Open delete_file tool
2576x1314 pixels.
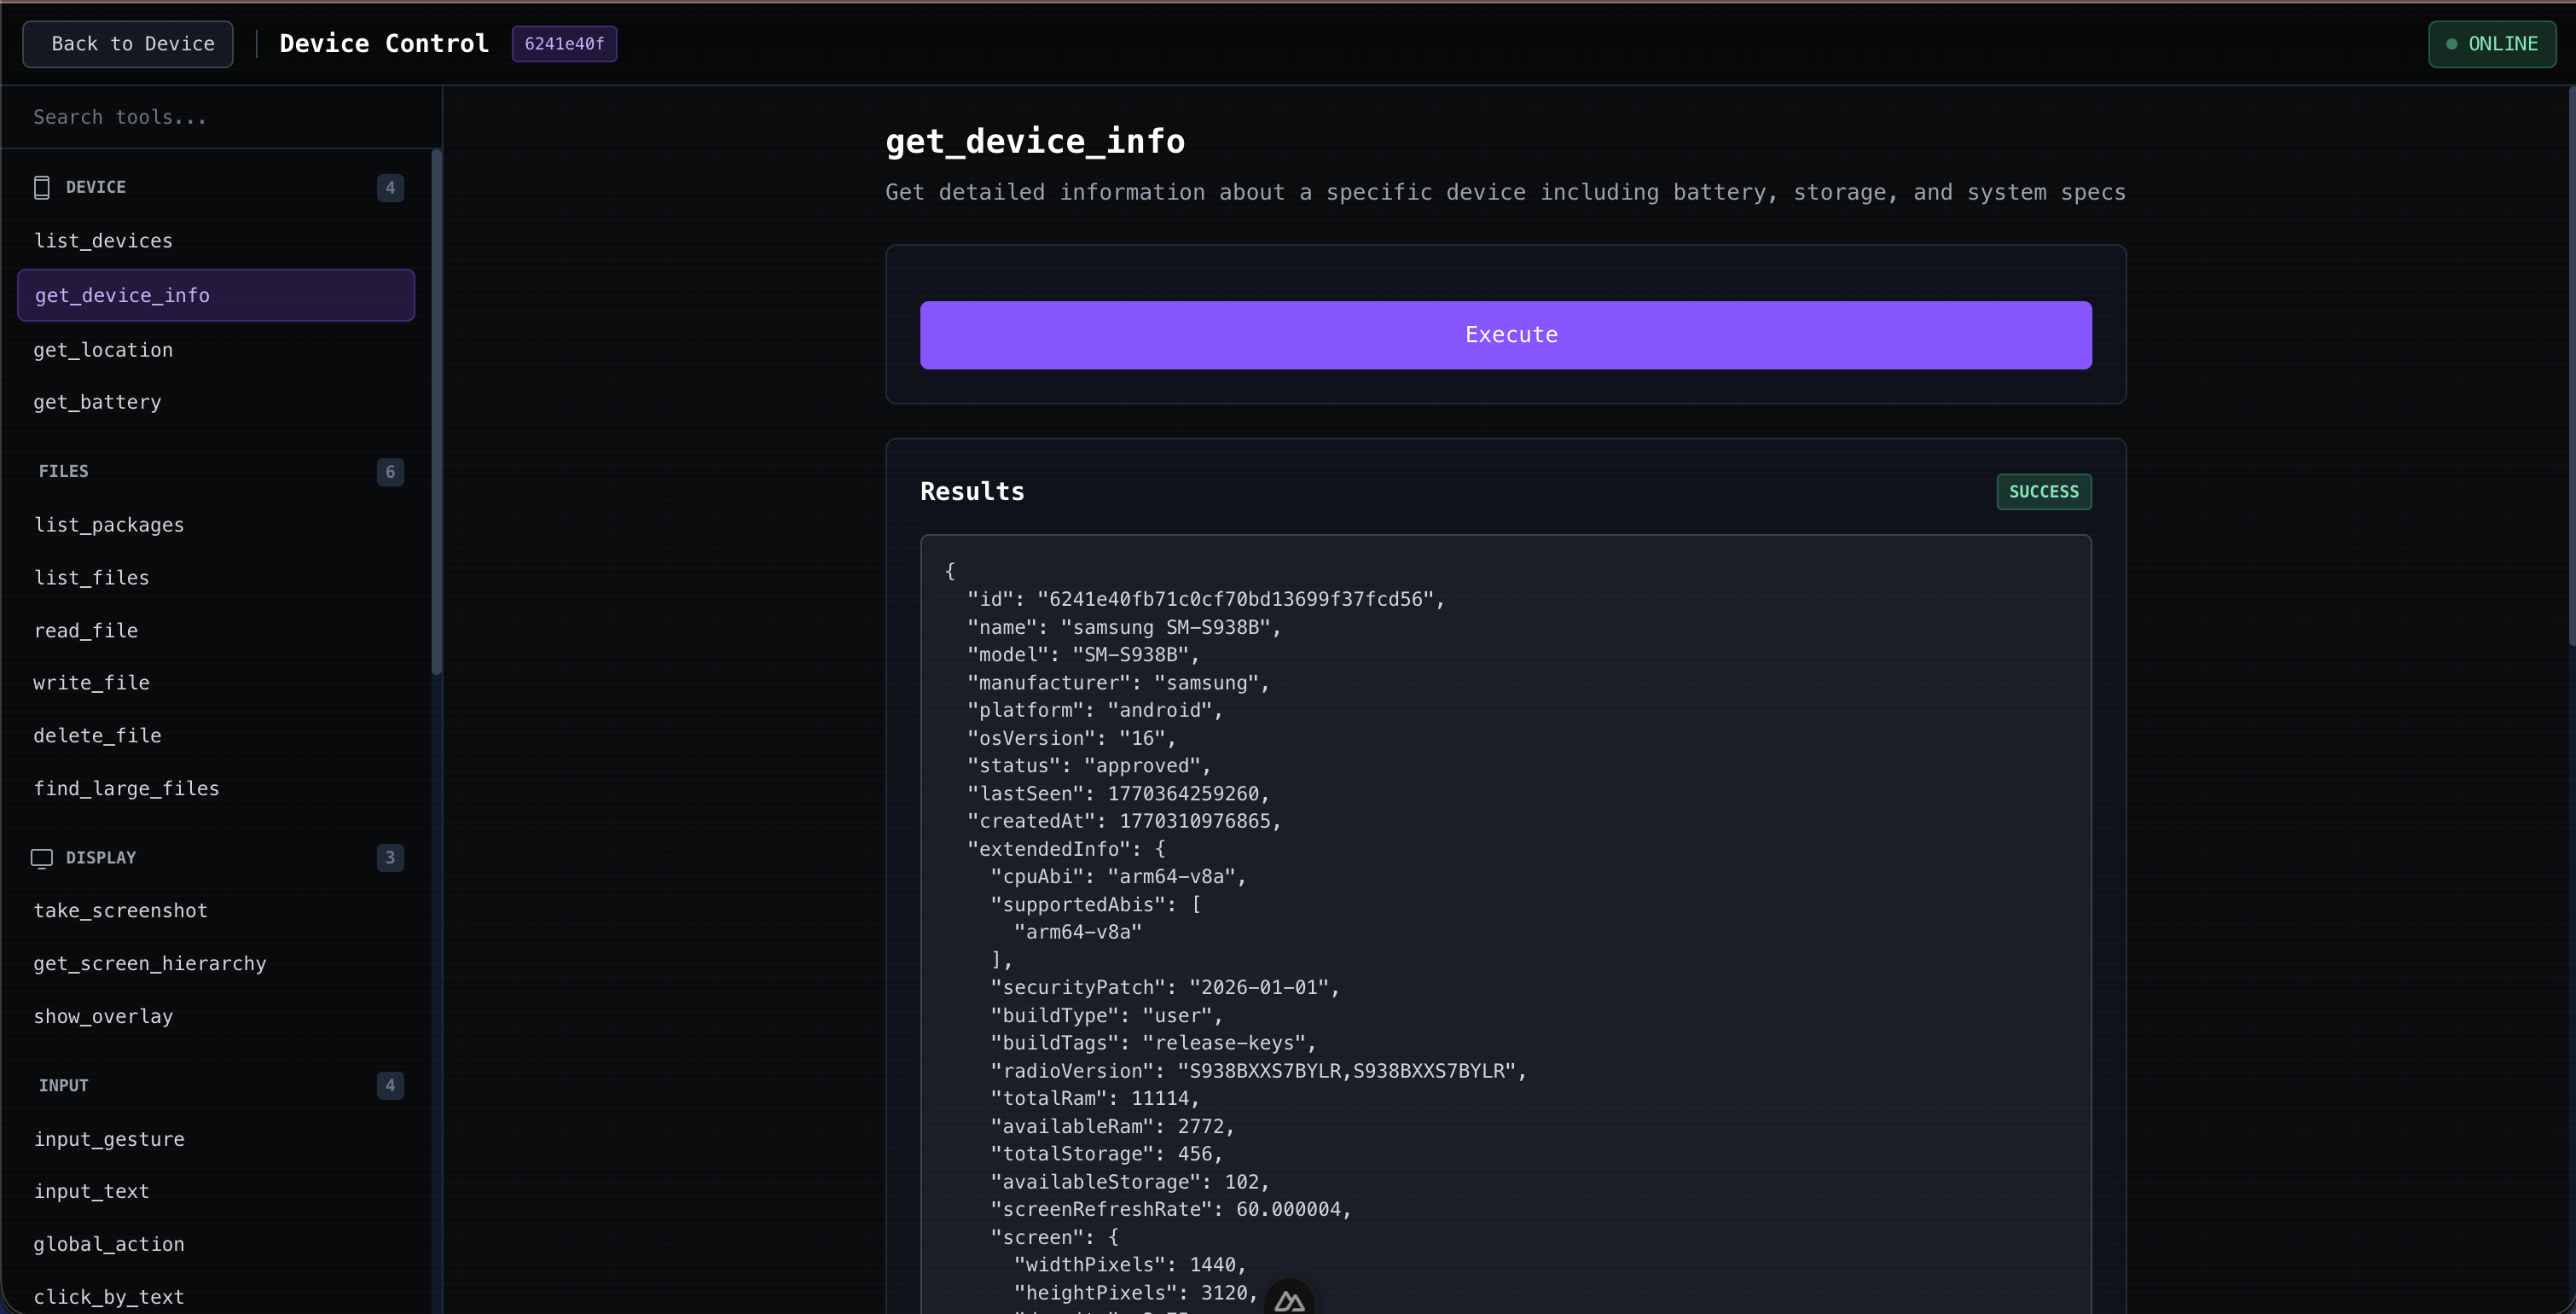coord(216,736)
